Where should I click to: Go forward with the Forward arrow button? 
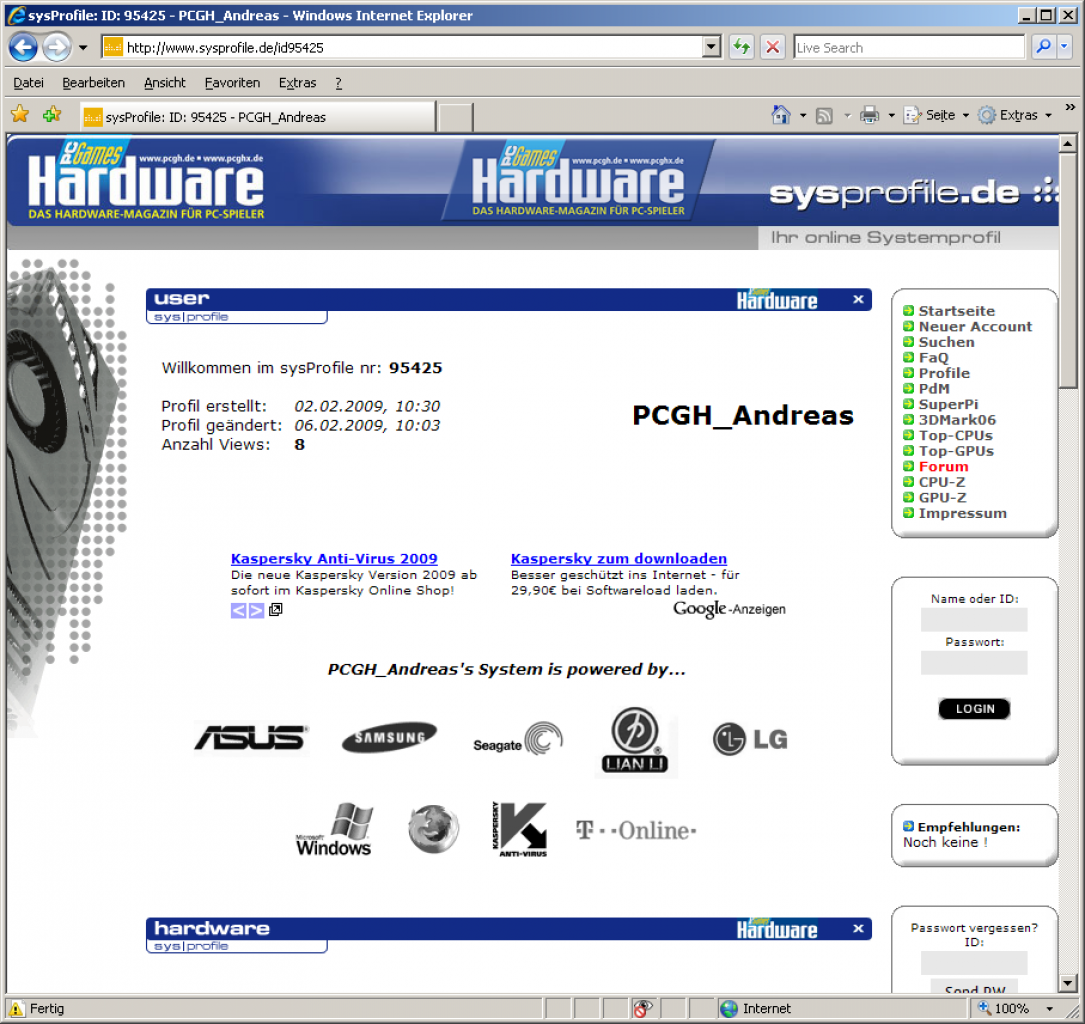pyautogui.click(x=57, y=47)
